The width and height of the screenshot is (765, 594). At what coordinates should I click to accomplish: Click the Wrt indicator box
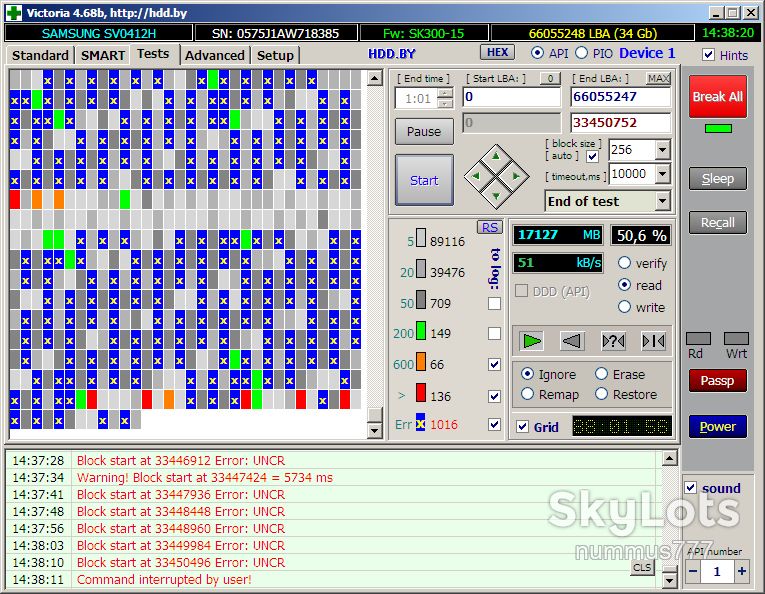[x=736, y=338]
